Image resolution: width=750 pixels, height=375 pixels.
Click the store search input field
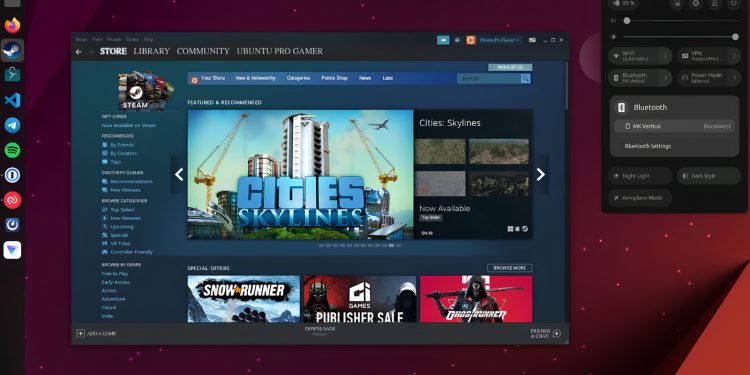coord(489,78)
